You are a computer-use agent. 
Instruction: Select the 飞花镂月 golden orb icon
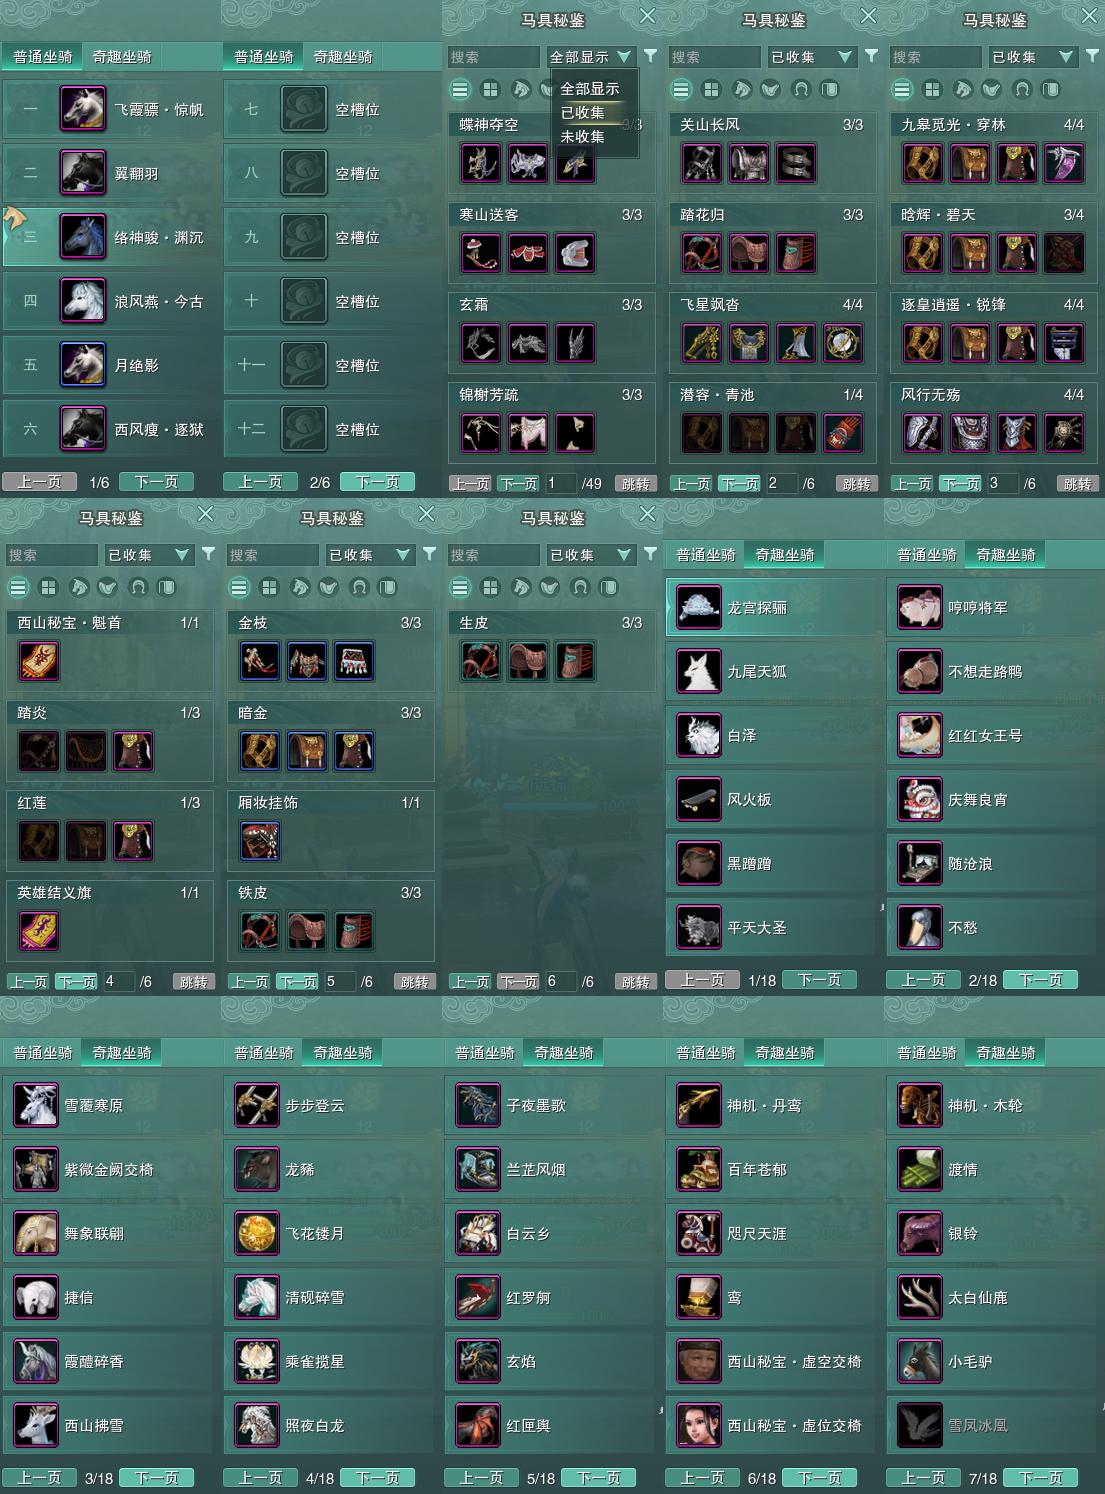[257, 1233]
